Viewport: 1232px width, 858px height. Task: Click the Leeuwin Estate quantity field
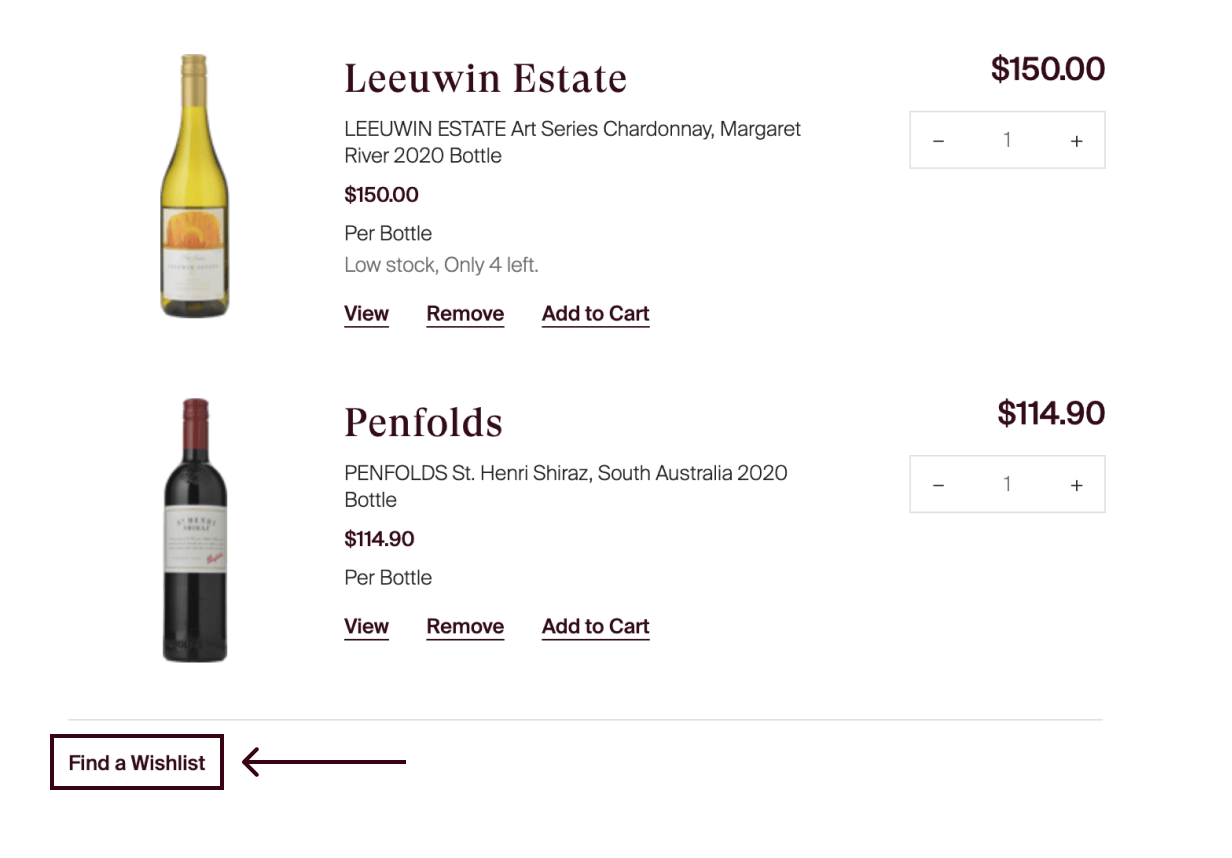tap(1007, 140)
